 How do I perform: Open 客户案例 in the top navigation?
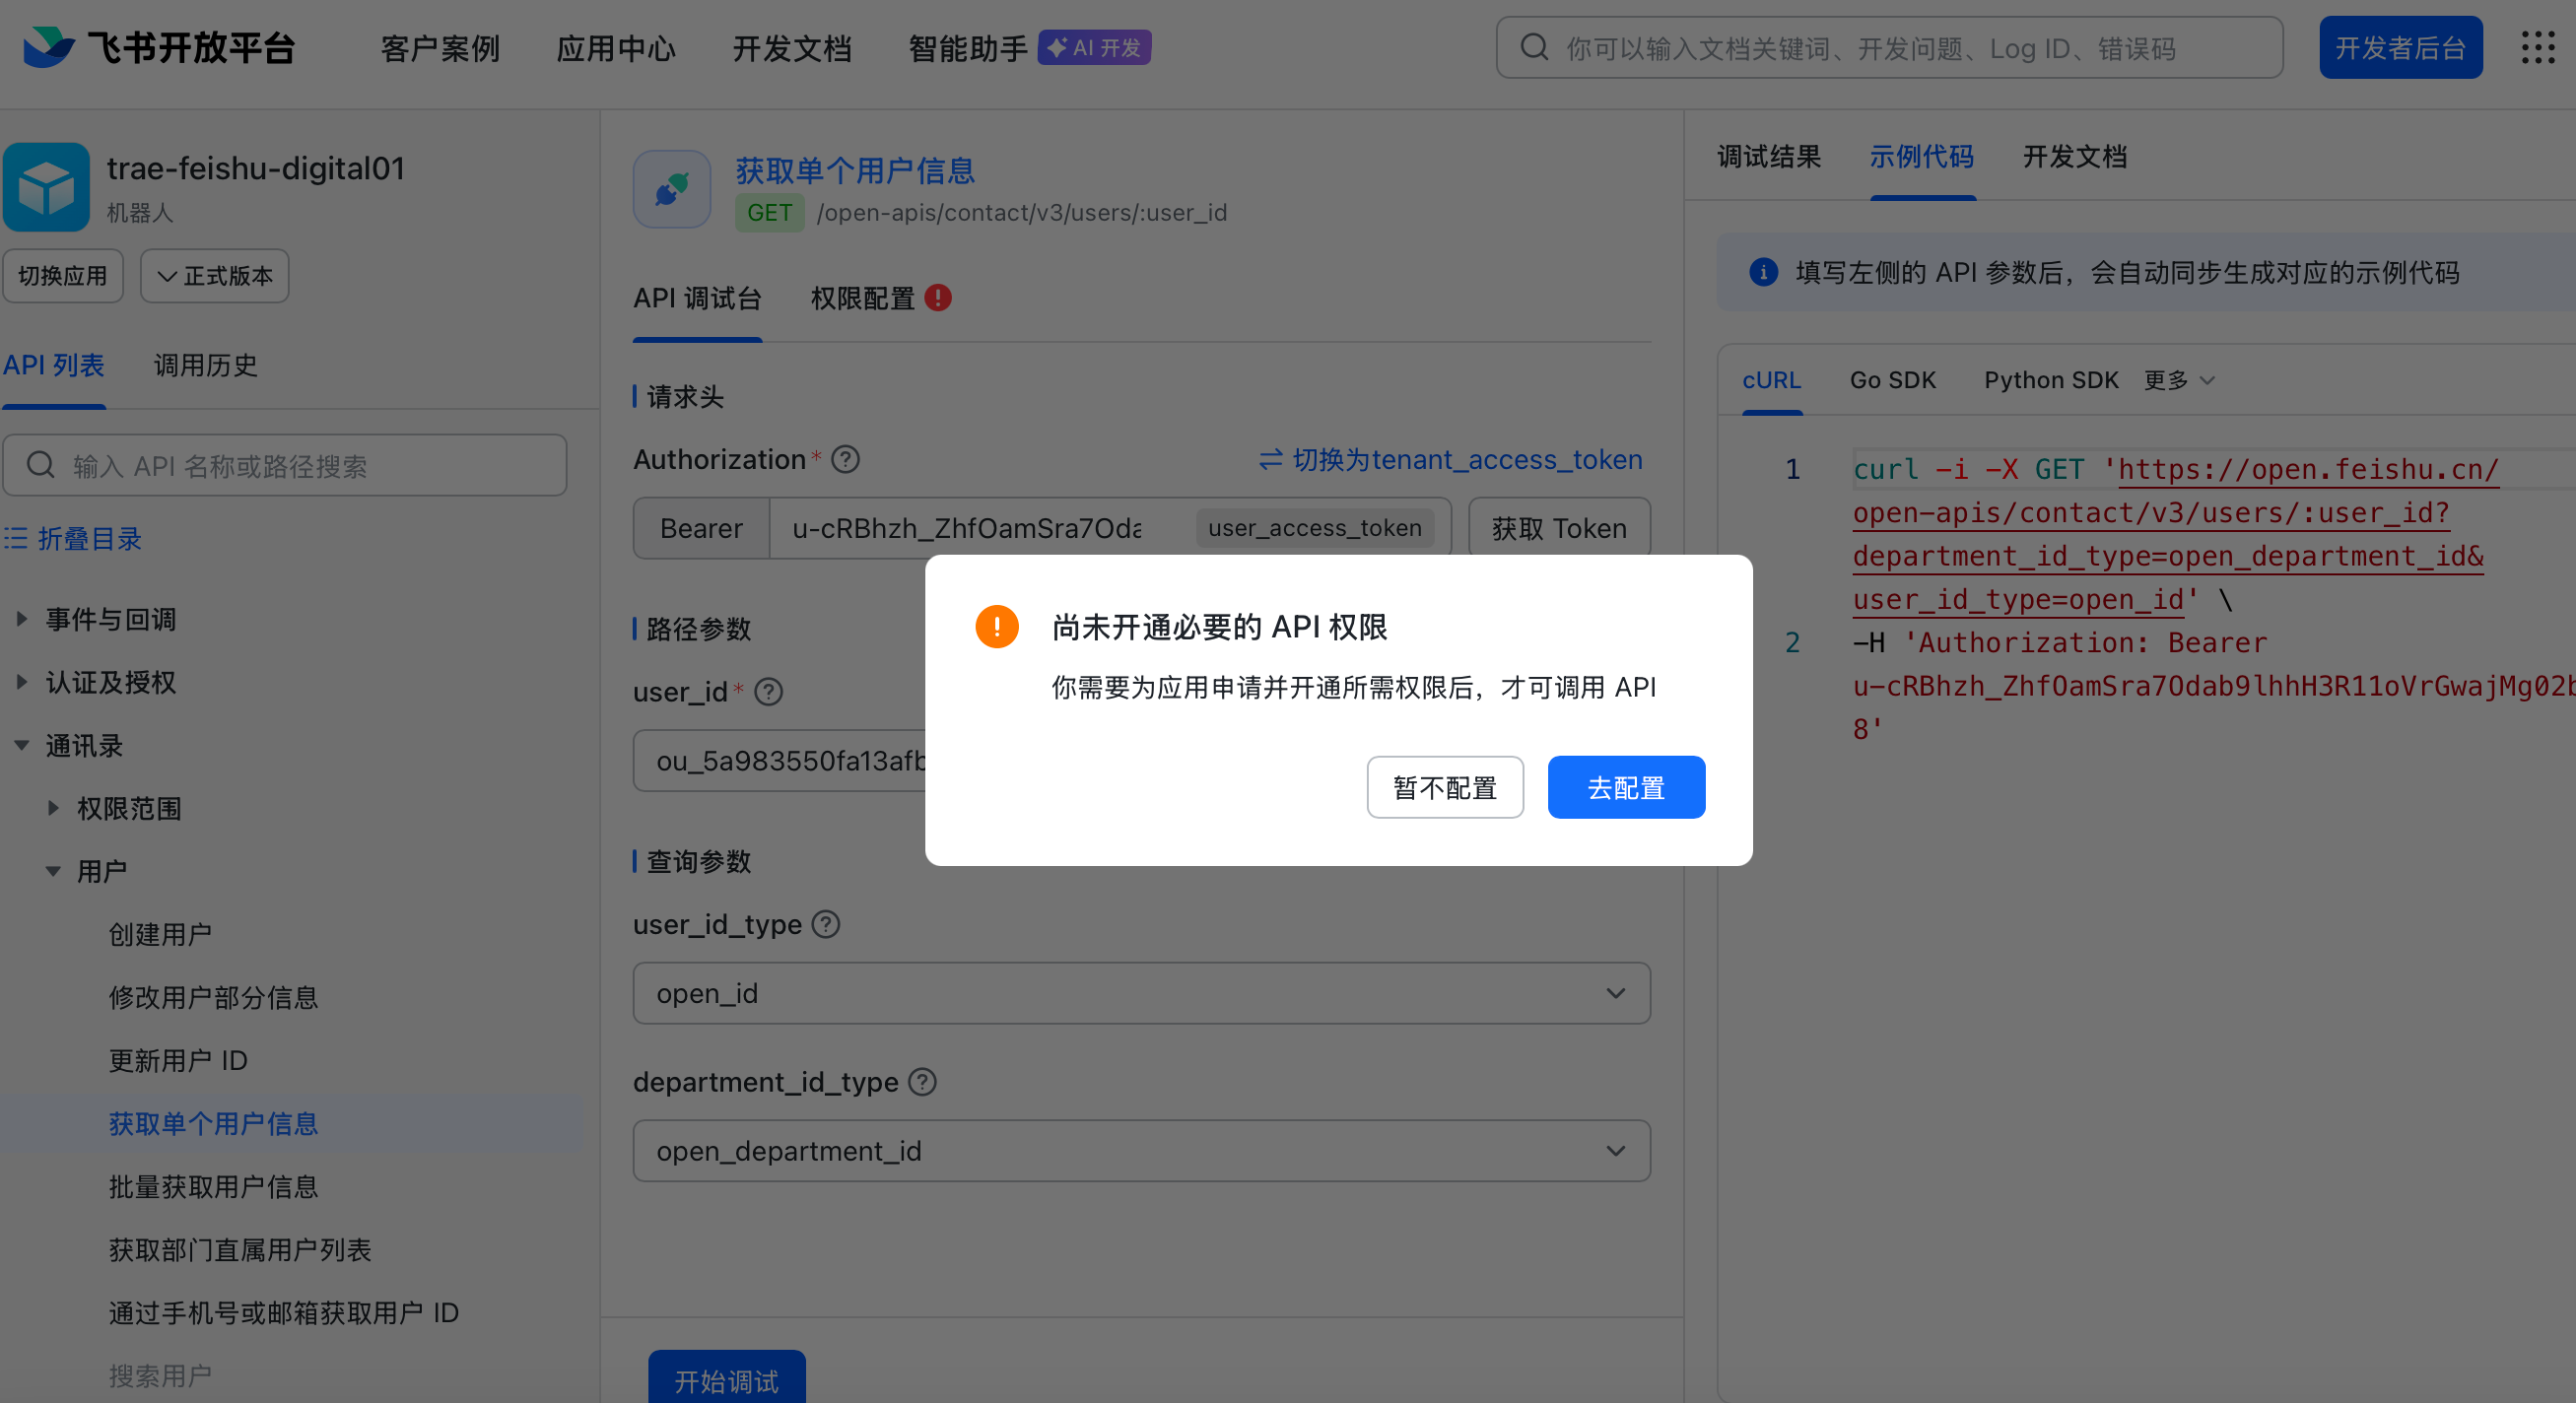(x=440, y=48)
